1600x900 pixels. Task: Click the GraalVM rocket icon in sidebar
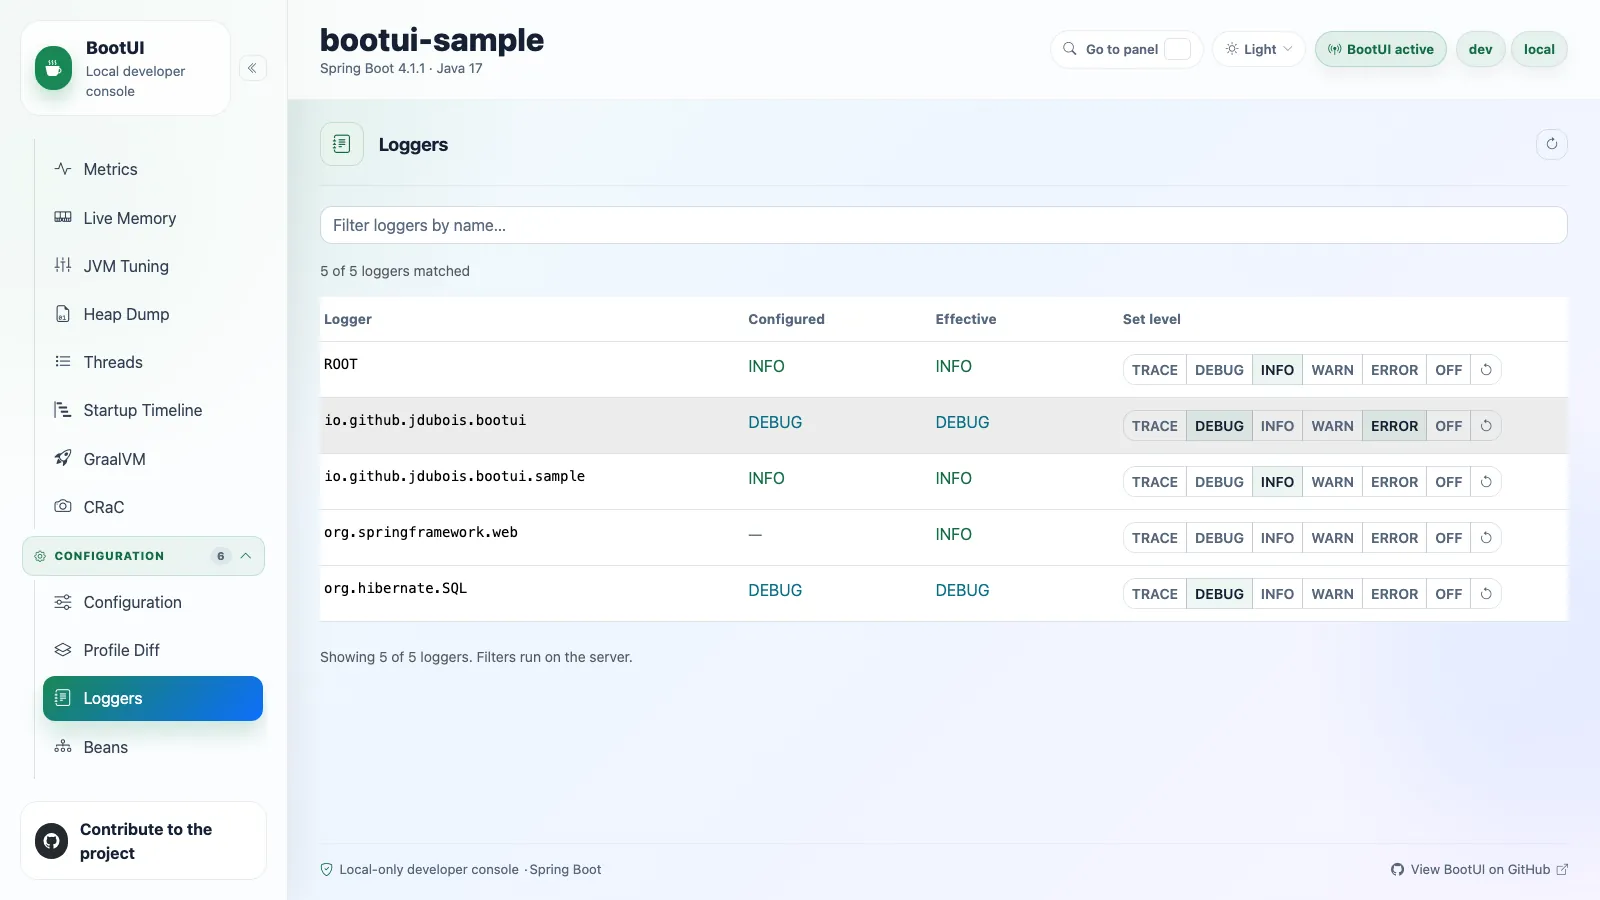(63, 459)
